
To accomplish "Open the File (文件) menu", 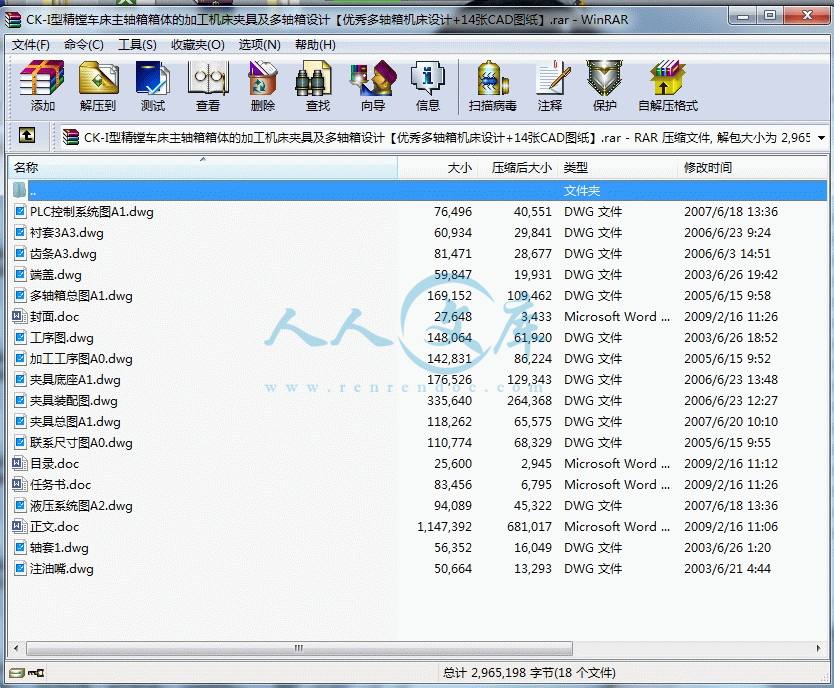I will (31, 45).
